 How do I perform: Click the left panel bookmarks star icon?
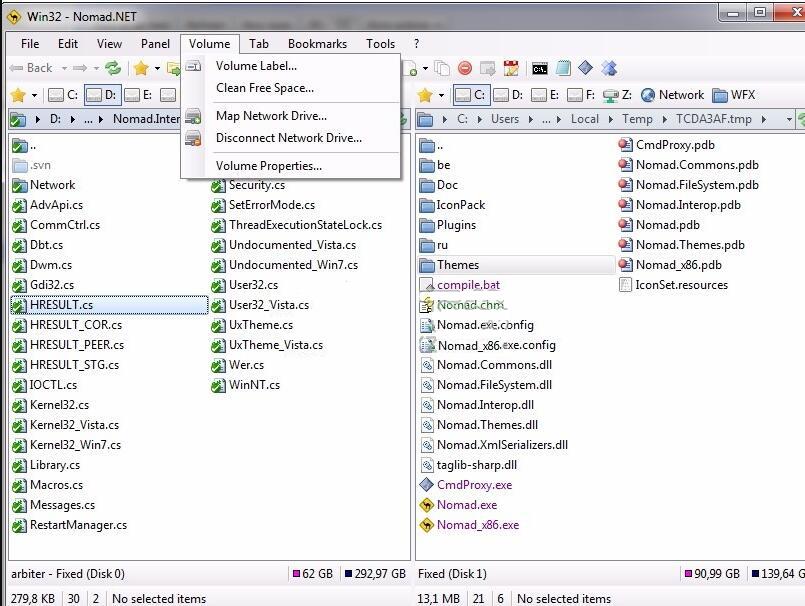(x=18, y=95)
